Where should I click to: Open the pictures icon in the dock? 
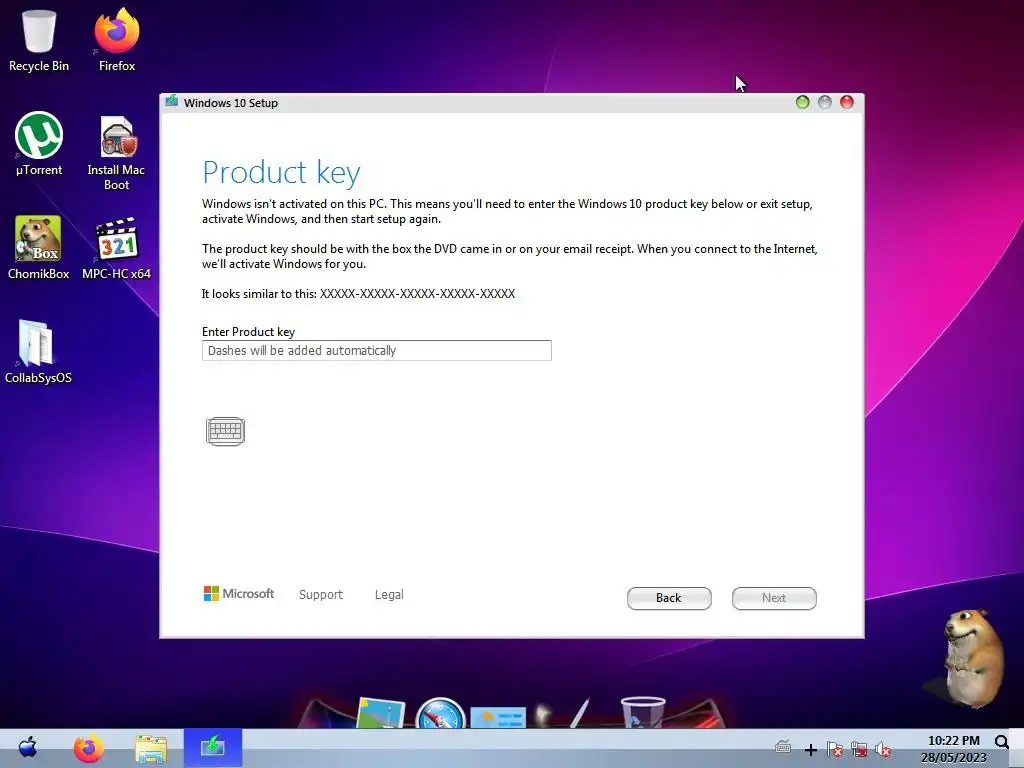(380, 713)
